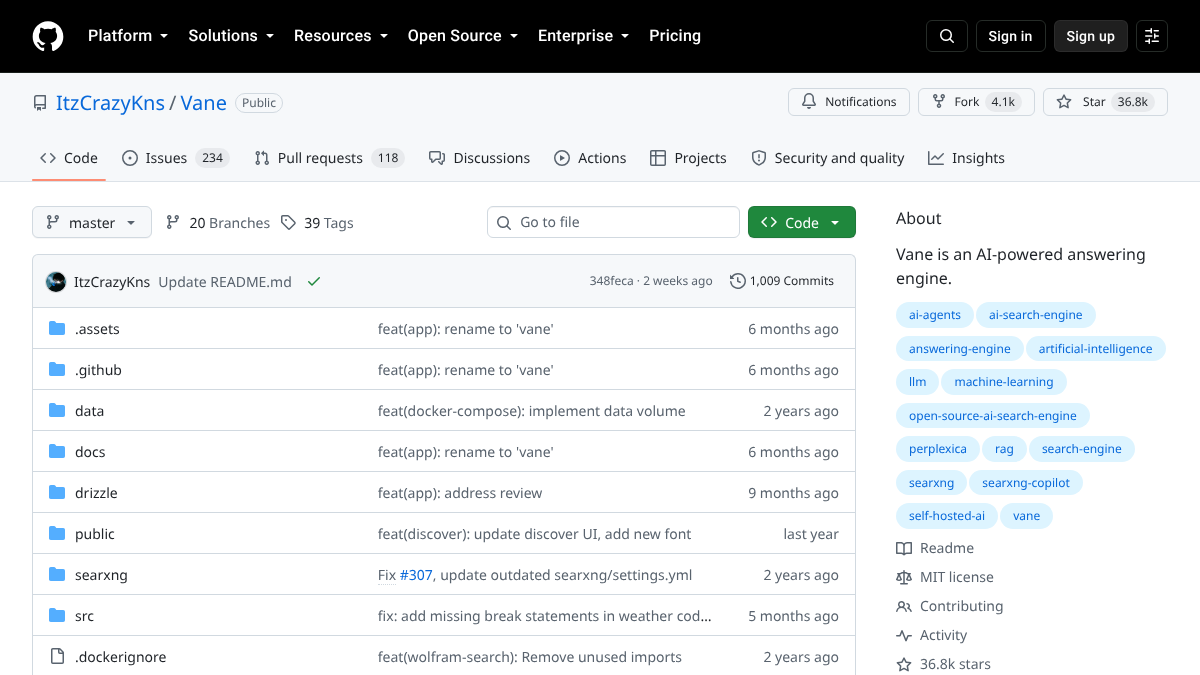This screenshot has height=675, width=1200.
Task: Click the file icon for .dockerignore
Action: (57, 657)
